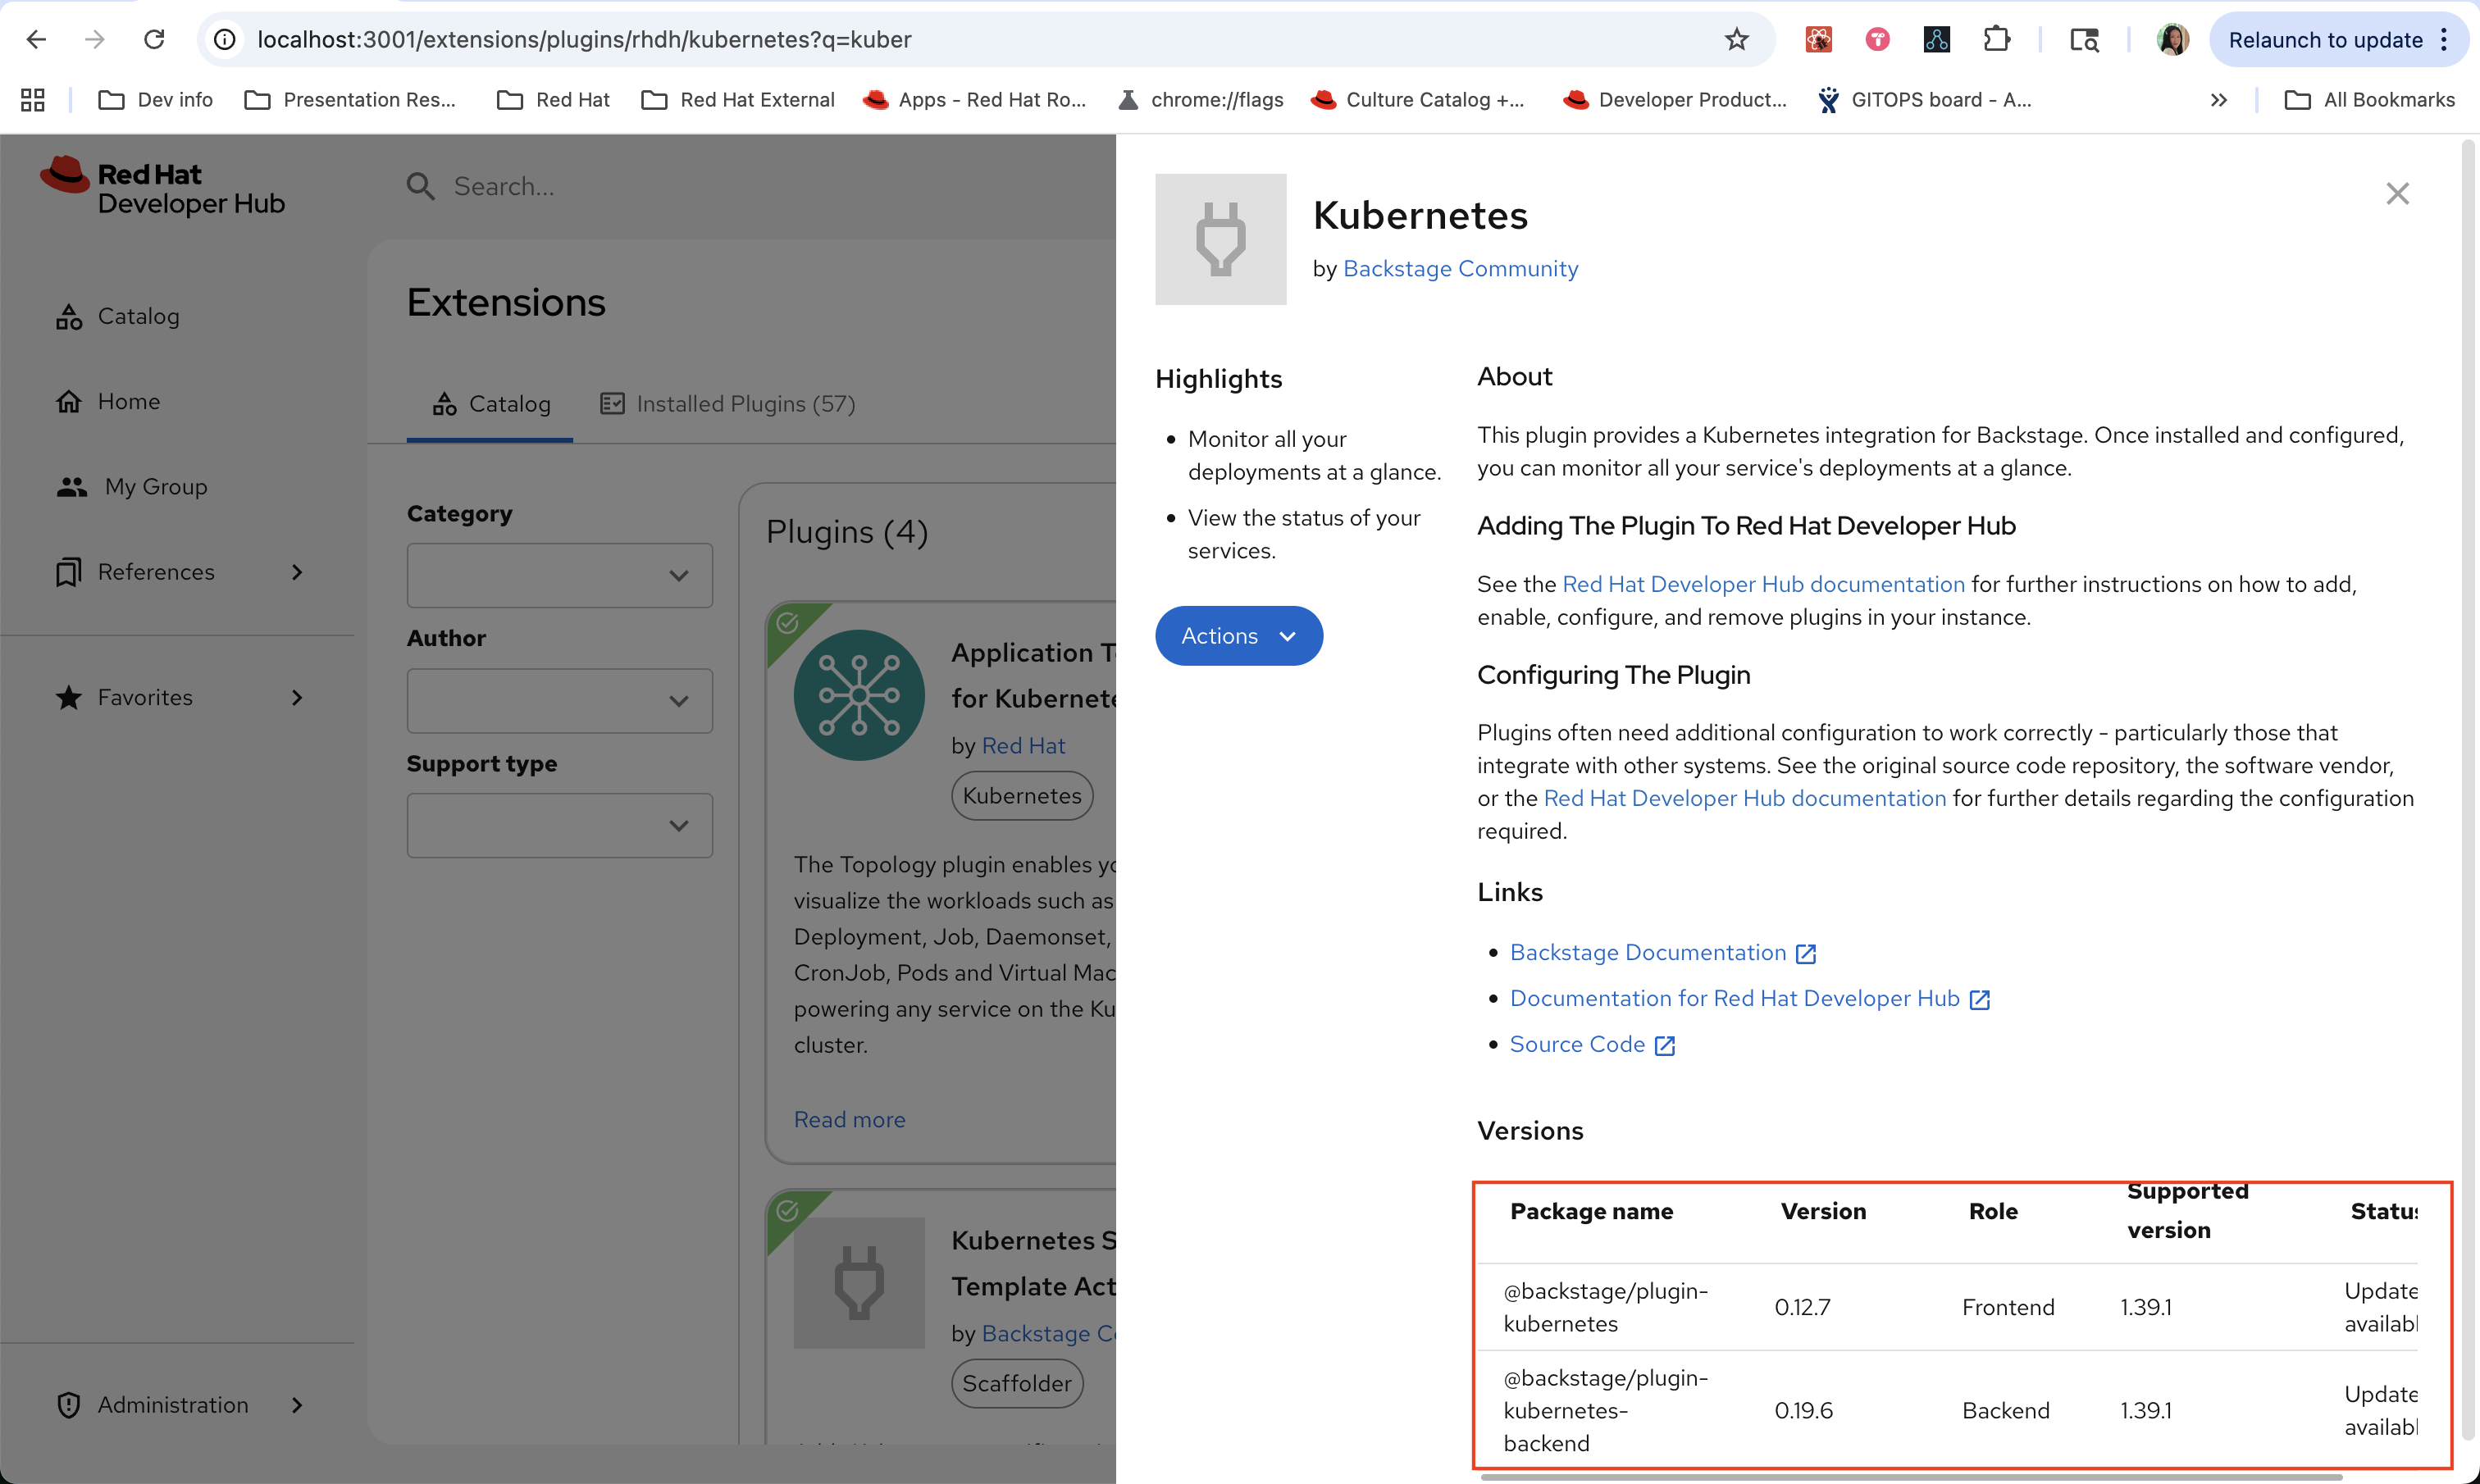Viewport: 2480px width, 1484px height.
Task: Open My Group in sidebar
Action: (x=156, y=487)
